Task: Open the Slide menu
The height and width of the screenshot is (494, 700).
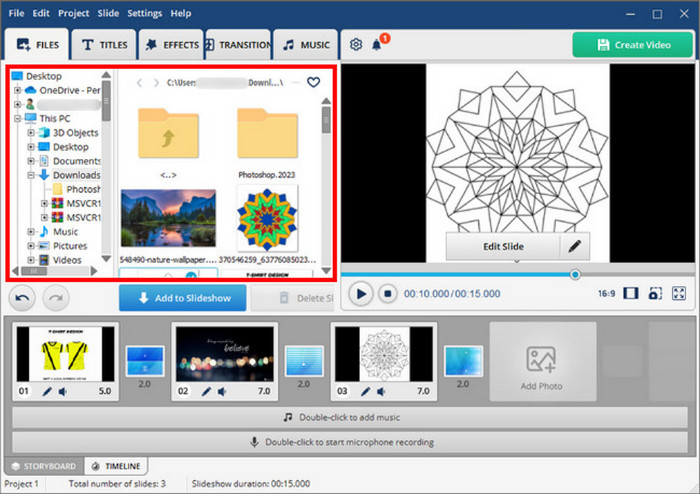Action: pyautogui.click(x=107, y=13)
